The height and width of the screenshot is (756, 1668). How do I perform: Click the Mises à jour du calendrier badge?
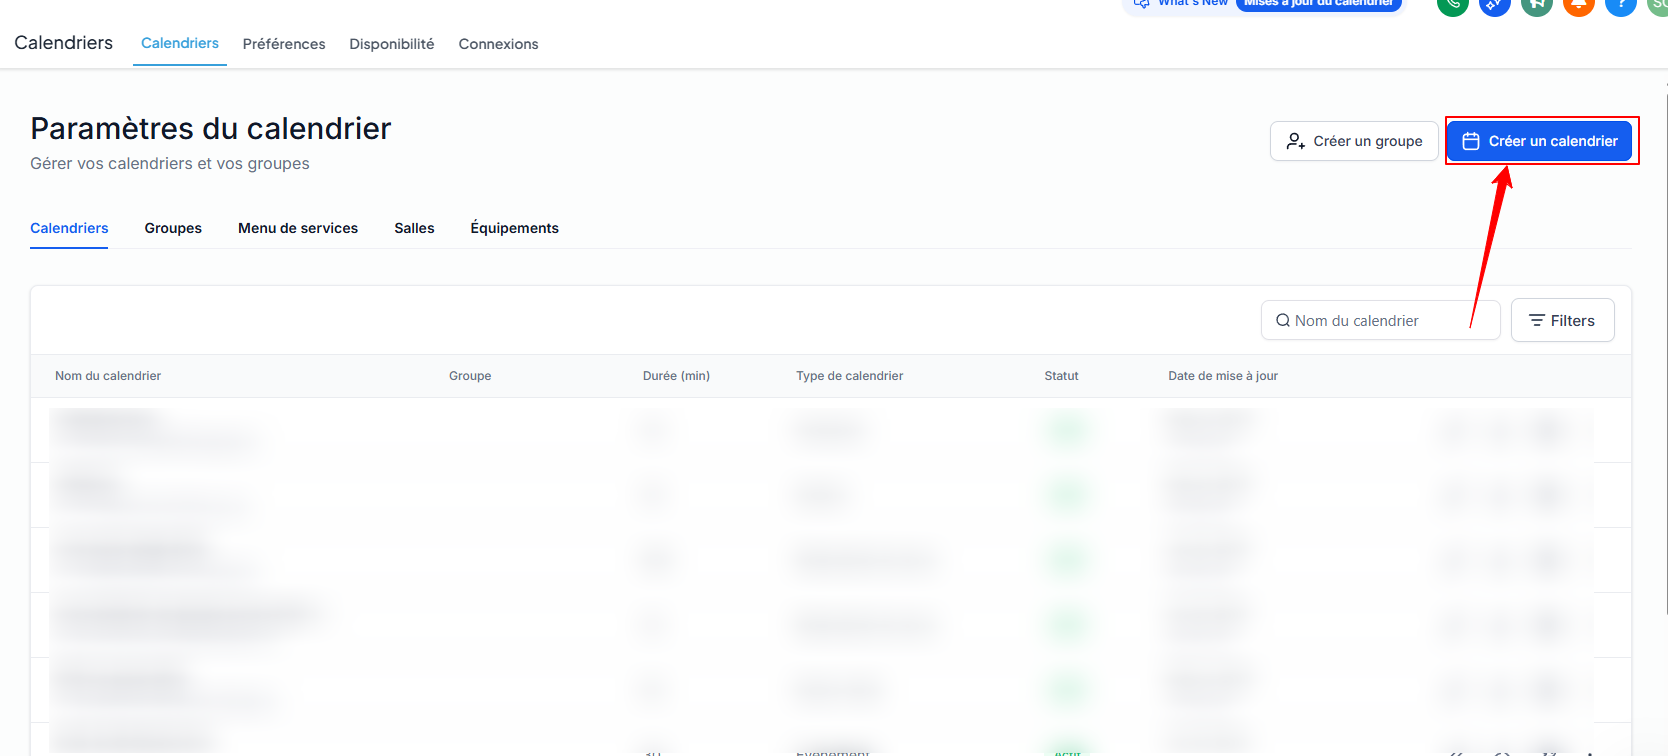(1318, 4)
